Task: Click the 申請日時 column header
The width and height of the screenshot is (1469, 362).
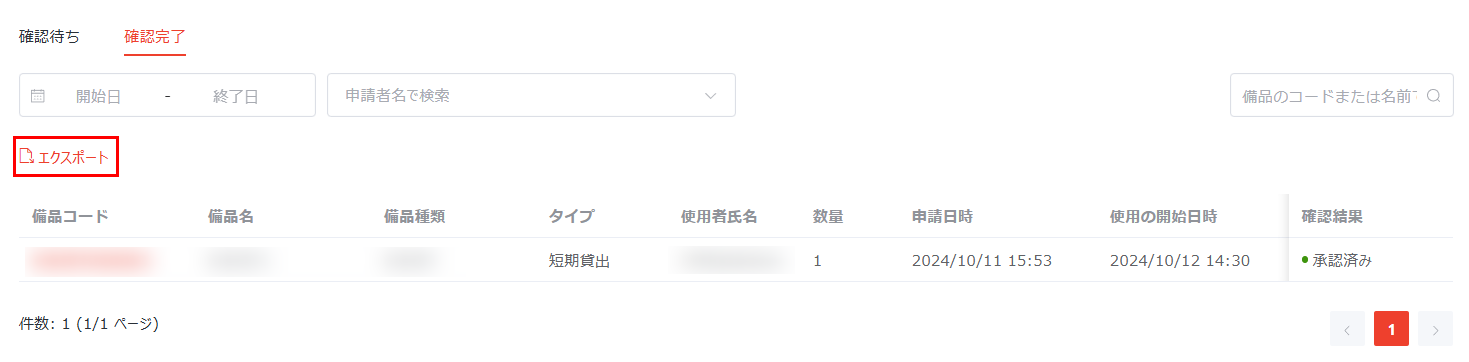Action: [943, 216]
